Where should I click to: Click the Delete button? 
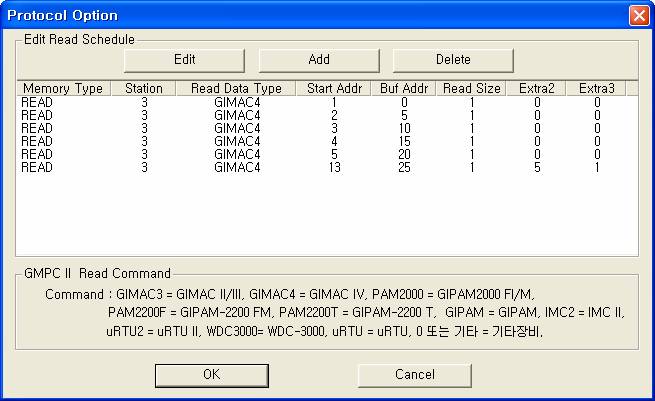[x=453, y=60]
